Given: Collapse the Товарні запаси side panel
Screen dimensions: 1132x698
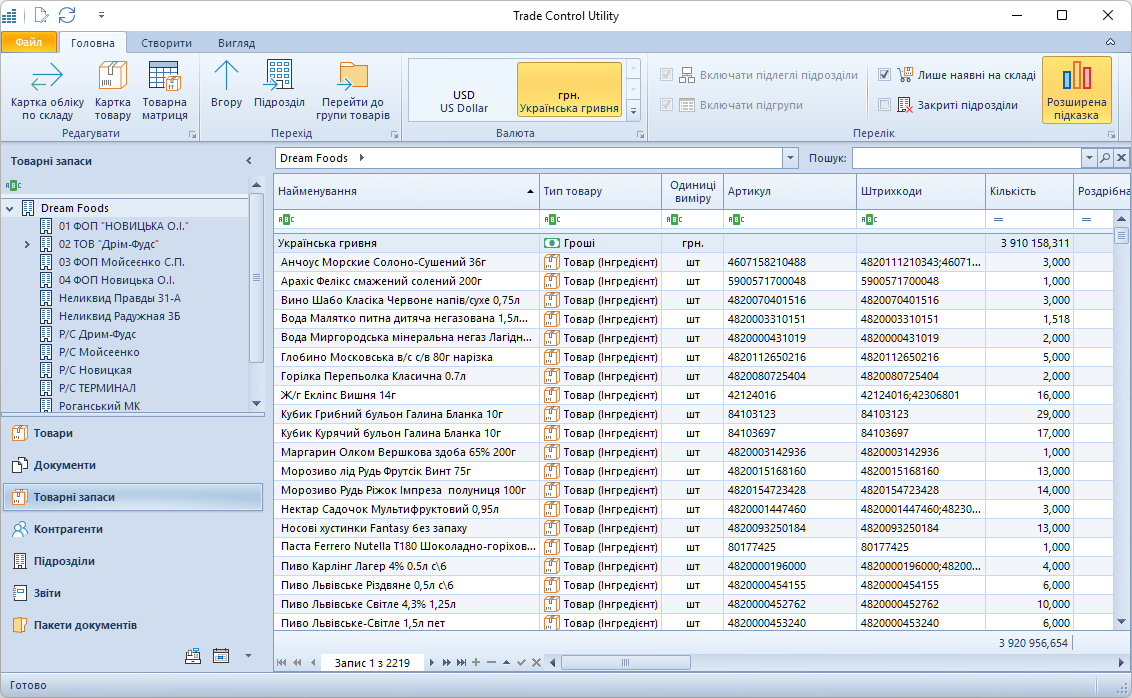Looking at the screenshot, I should point(249,161).
